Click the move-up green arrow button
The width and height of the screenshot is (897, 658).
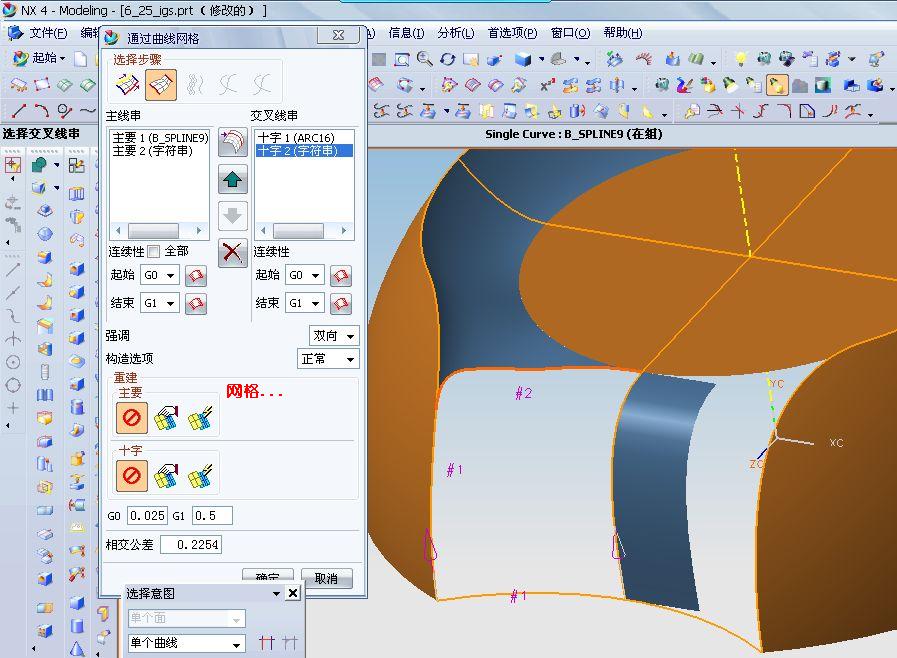click(x=232, y=180)
